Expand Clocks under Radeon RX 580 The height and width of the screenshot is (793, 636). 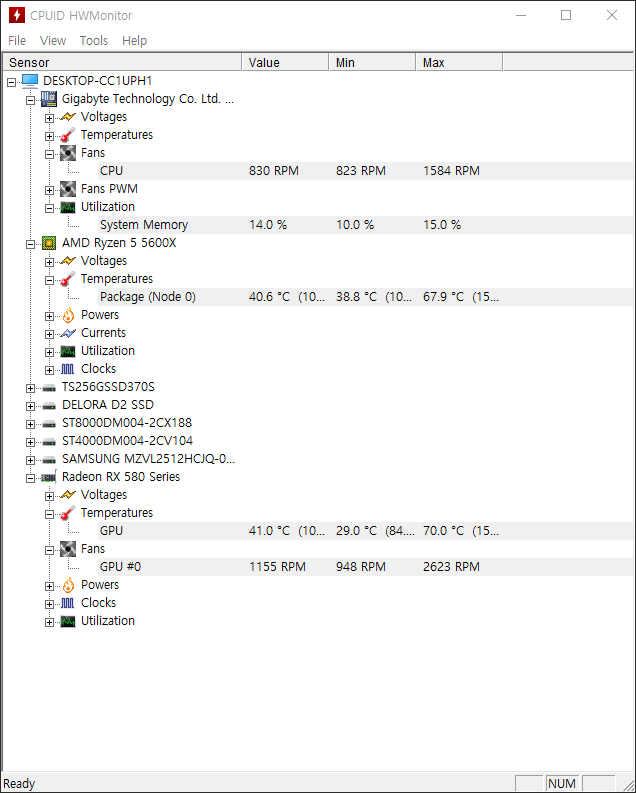tap(49, 604)
